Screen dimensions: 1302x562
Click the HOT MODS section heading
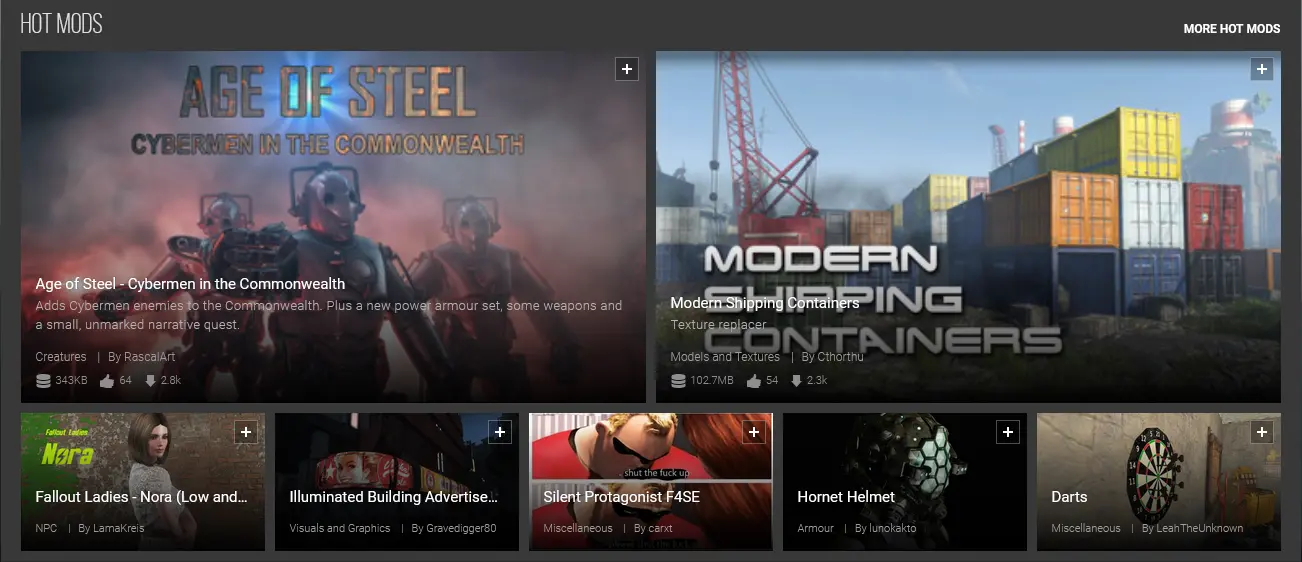point(61,24)
